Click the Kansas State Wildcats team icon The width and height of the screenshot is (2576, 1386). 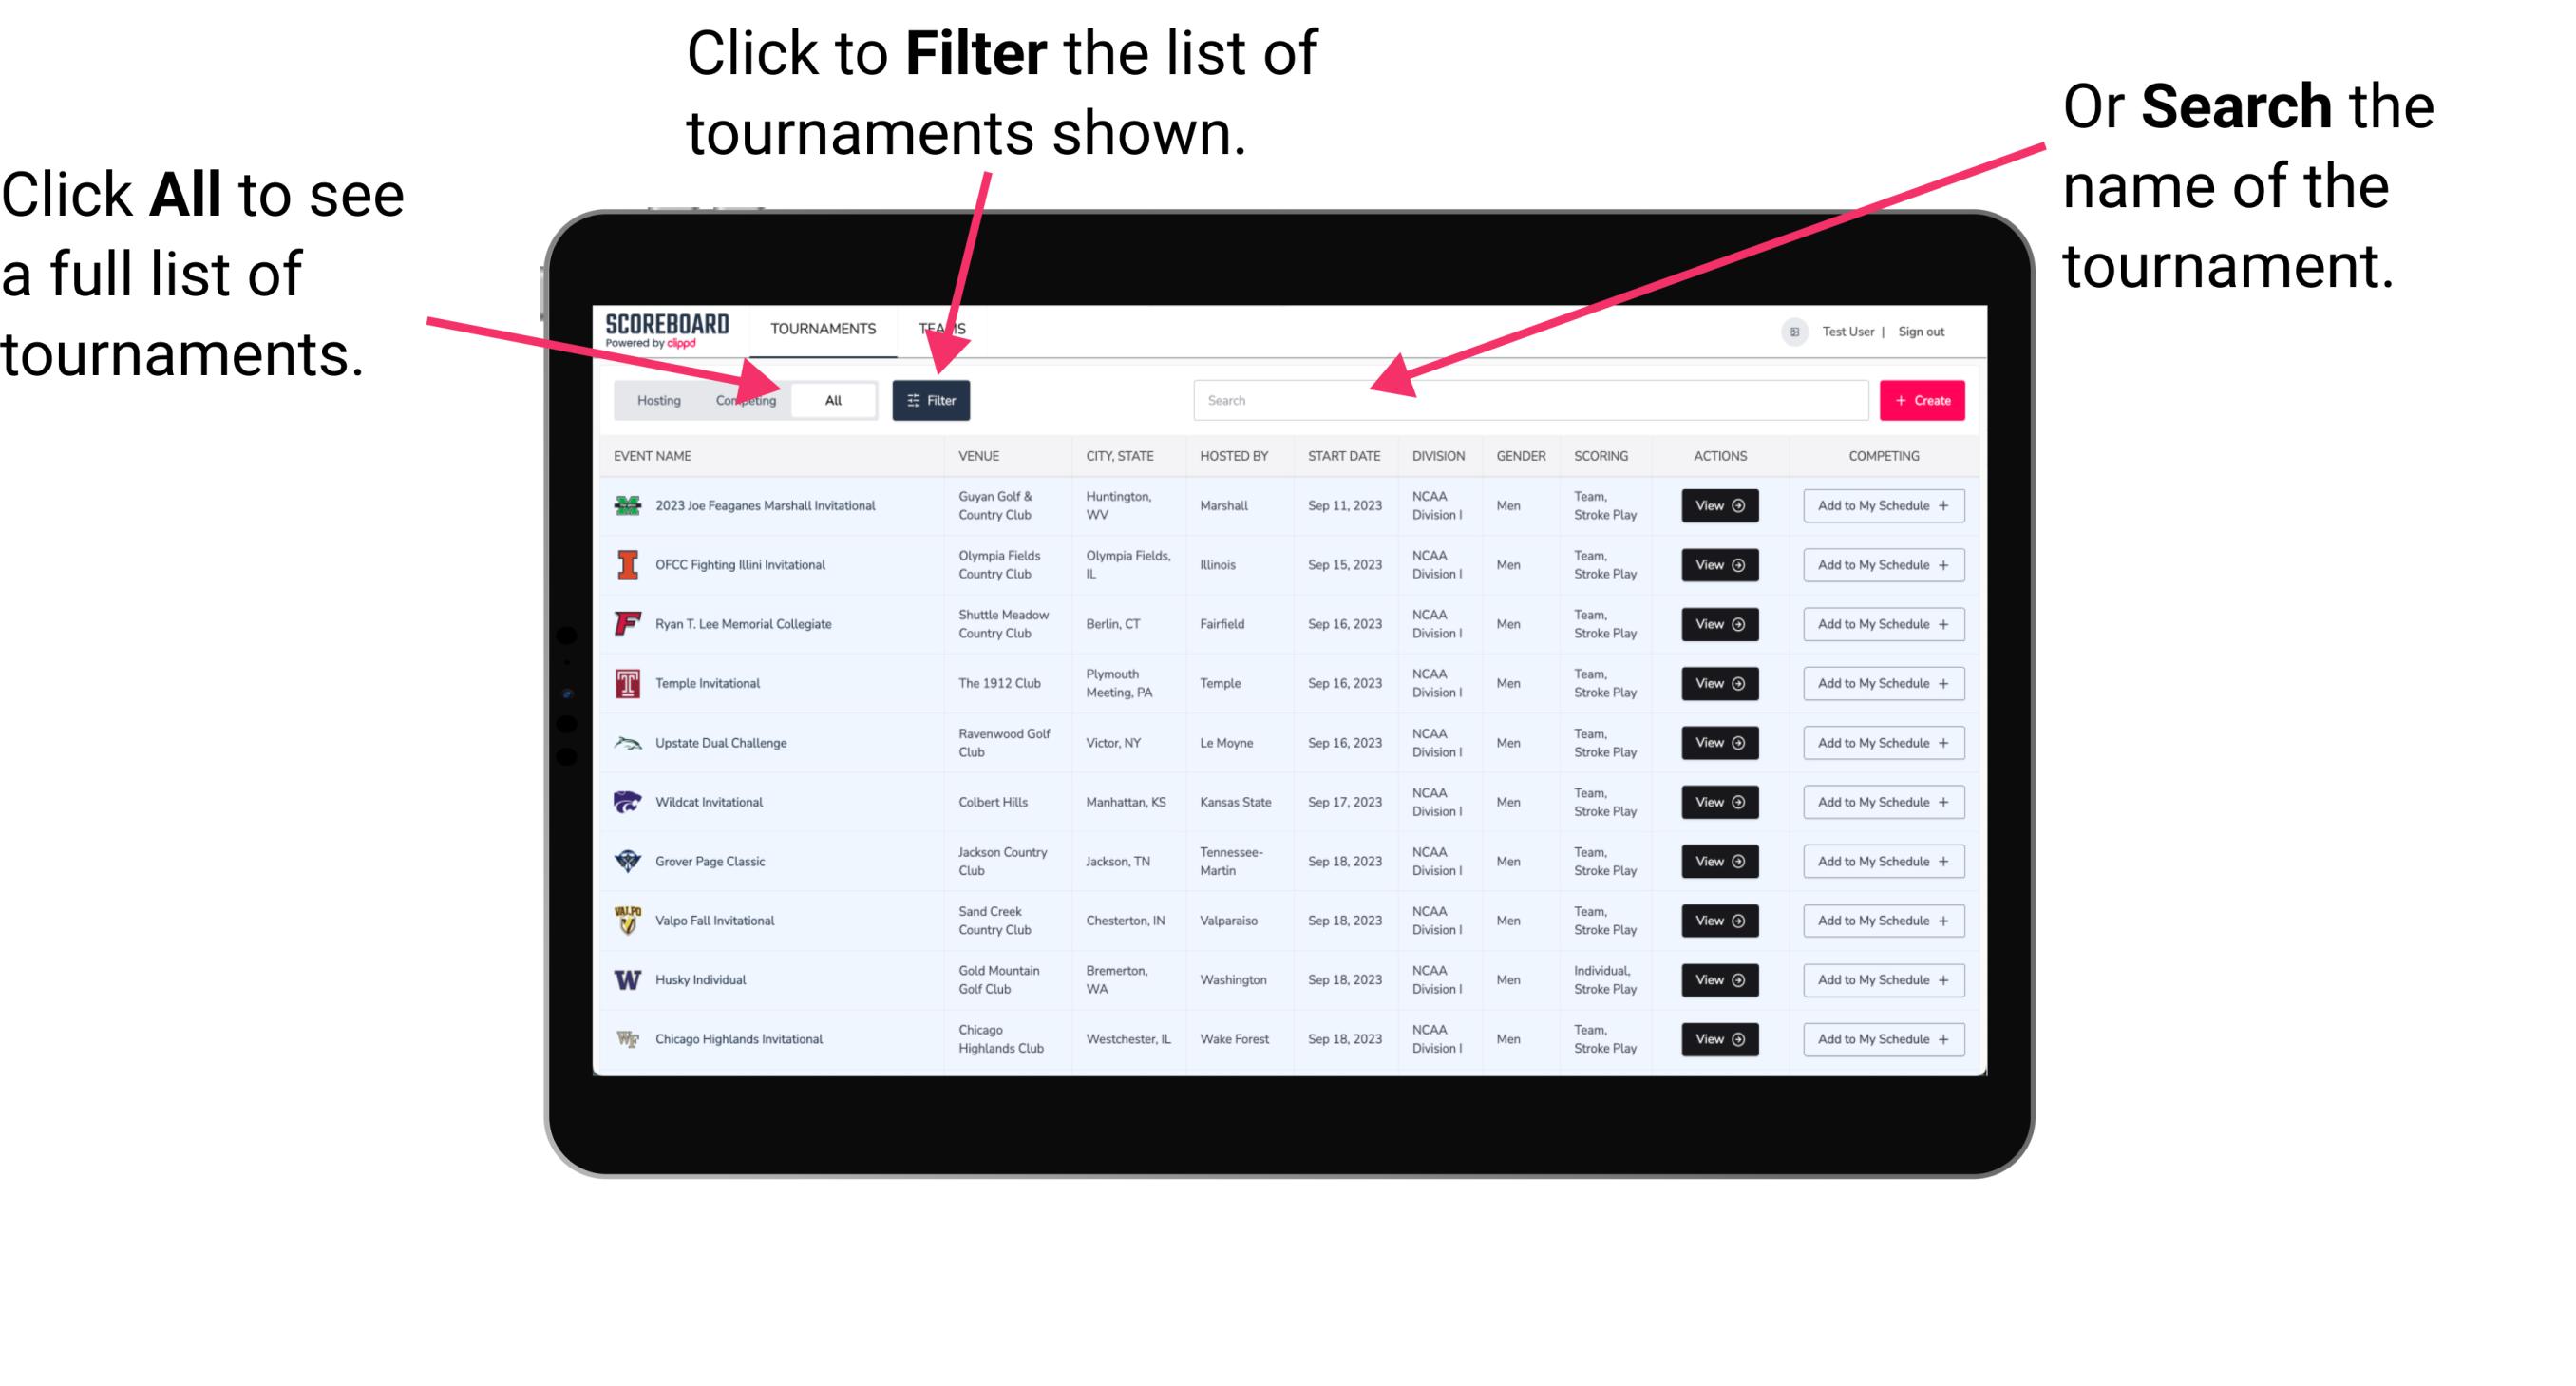coord(626,804)
